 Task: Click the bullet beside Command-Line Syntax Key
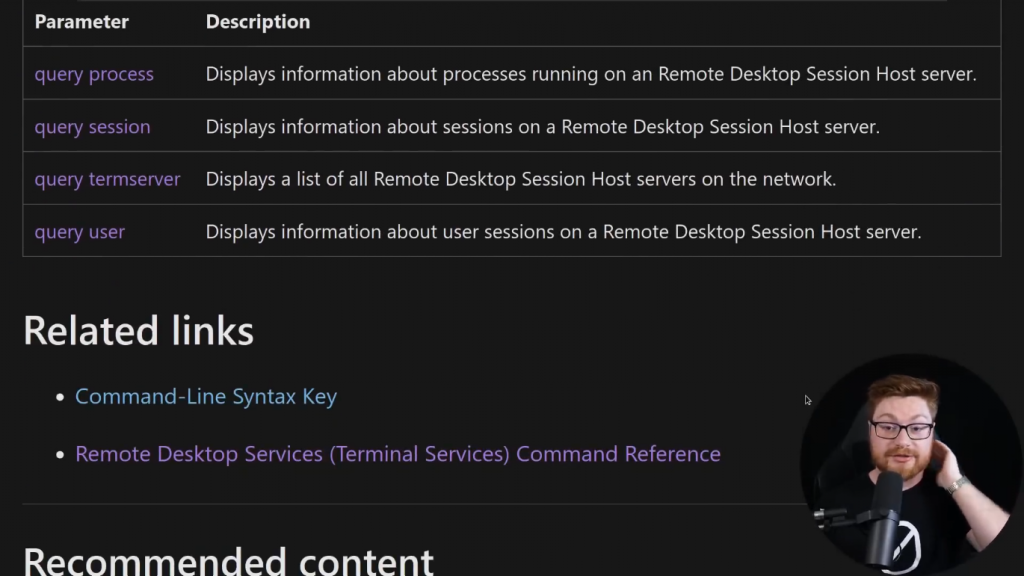pos(60,398)
